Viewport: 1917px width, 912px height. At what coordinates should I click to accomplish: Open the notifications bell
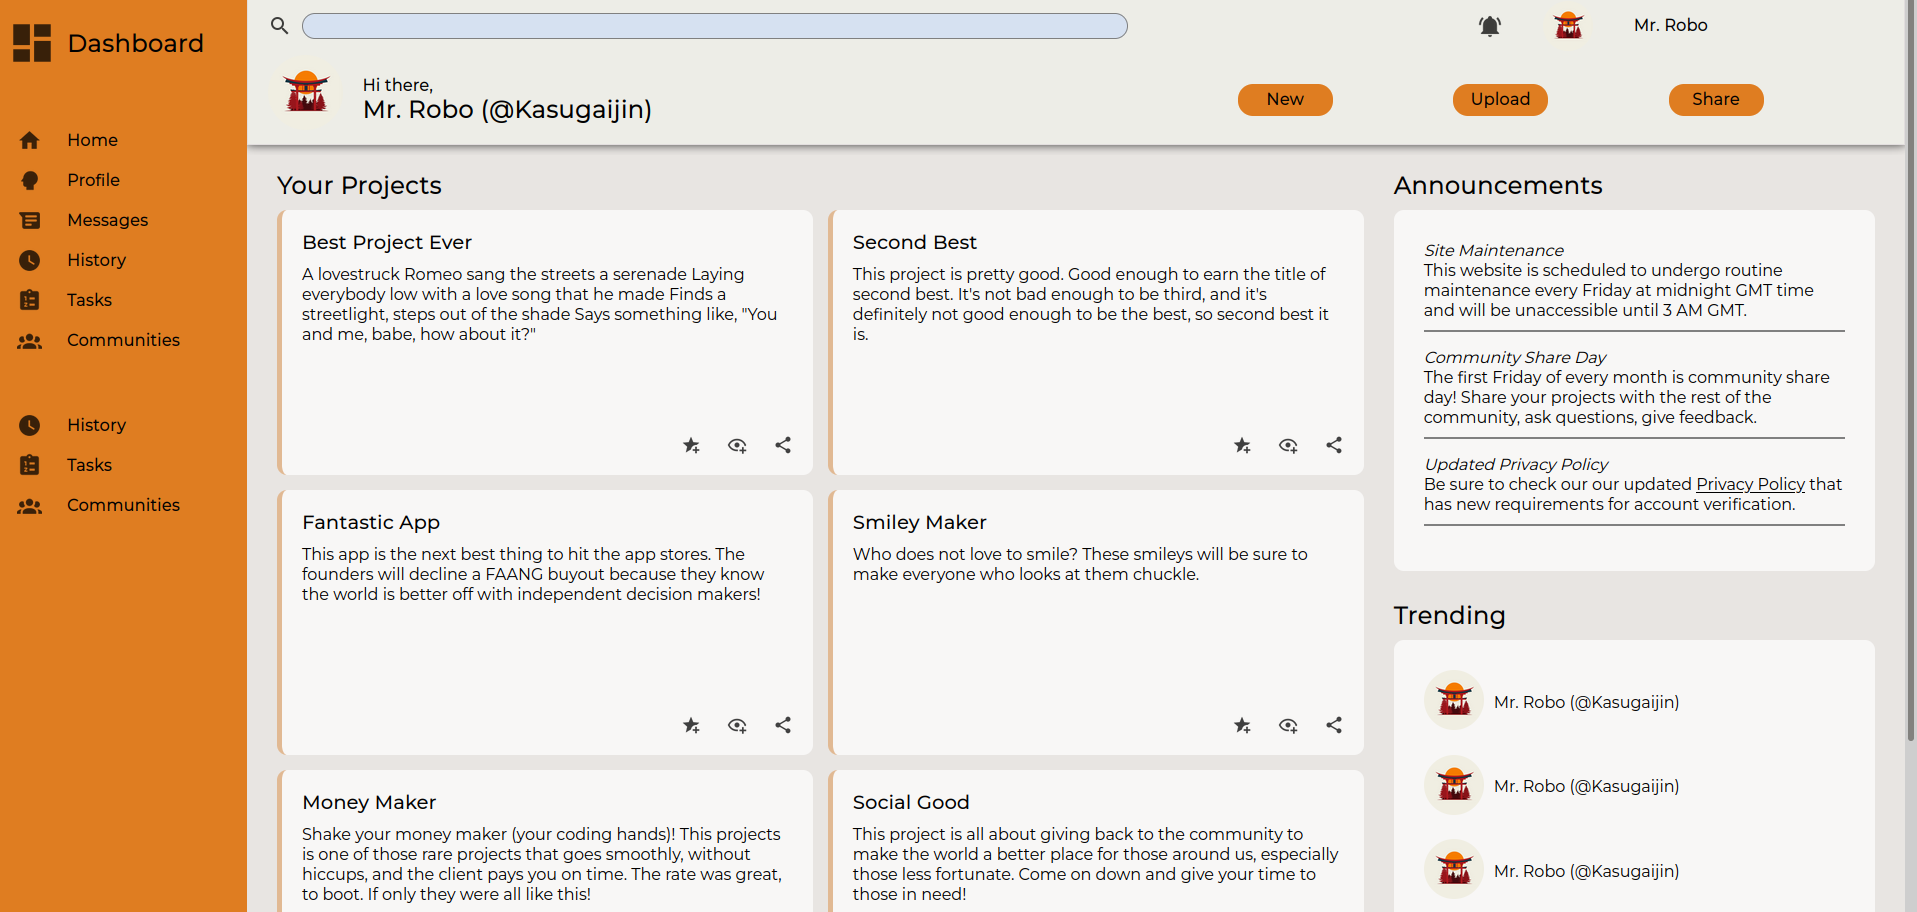pos(1489,26)
